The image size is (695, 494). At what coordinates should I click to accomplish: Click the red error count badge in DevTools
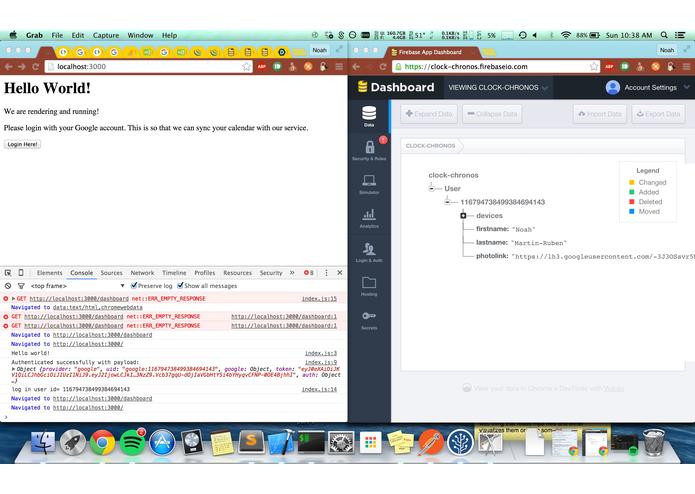coord(308,273)
